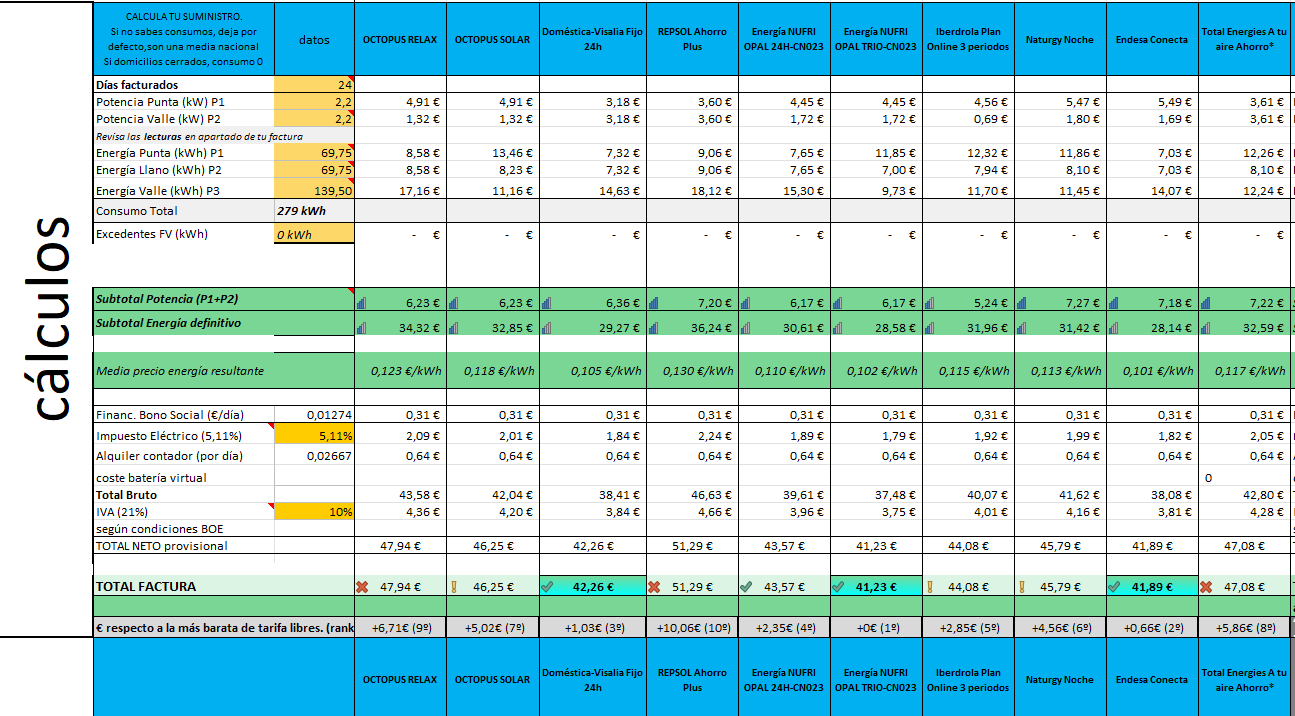Click the 0,101 €/kWh average price cell
Image resolution: width=1295 pixels, height=716 pixels.
pos(1152,370)
